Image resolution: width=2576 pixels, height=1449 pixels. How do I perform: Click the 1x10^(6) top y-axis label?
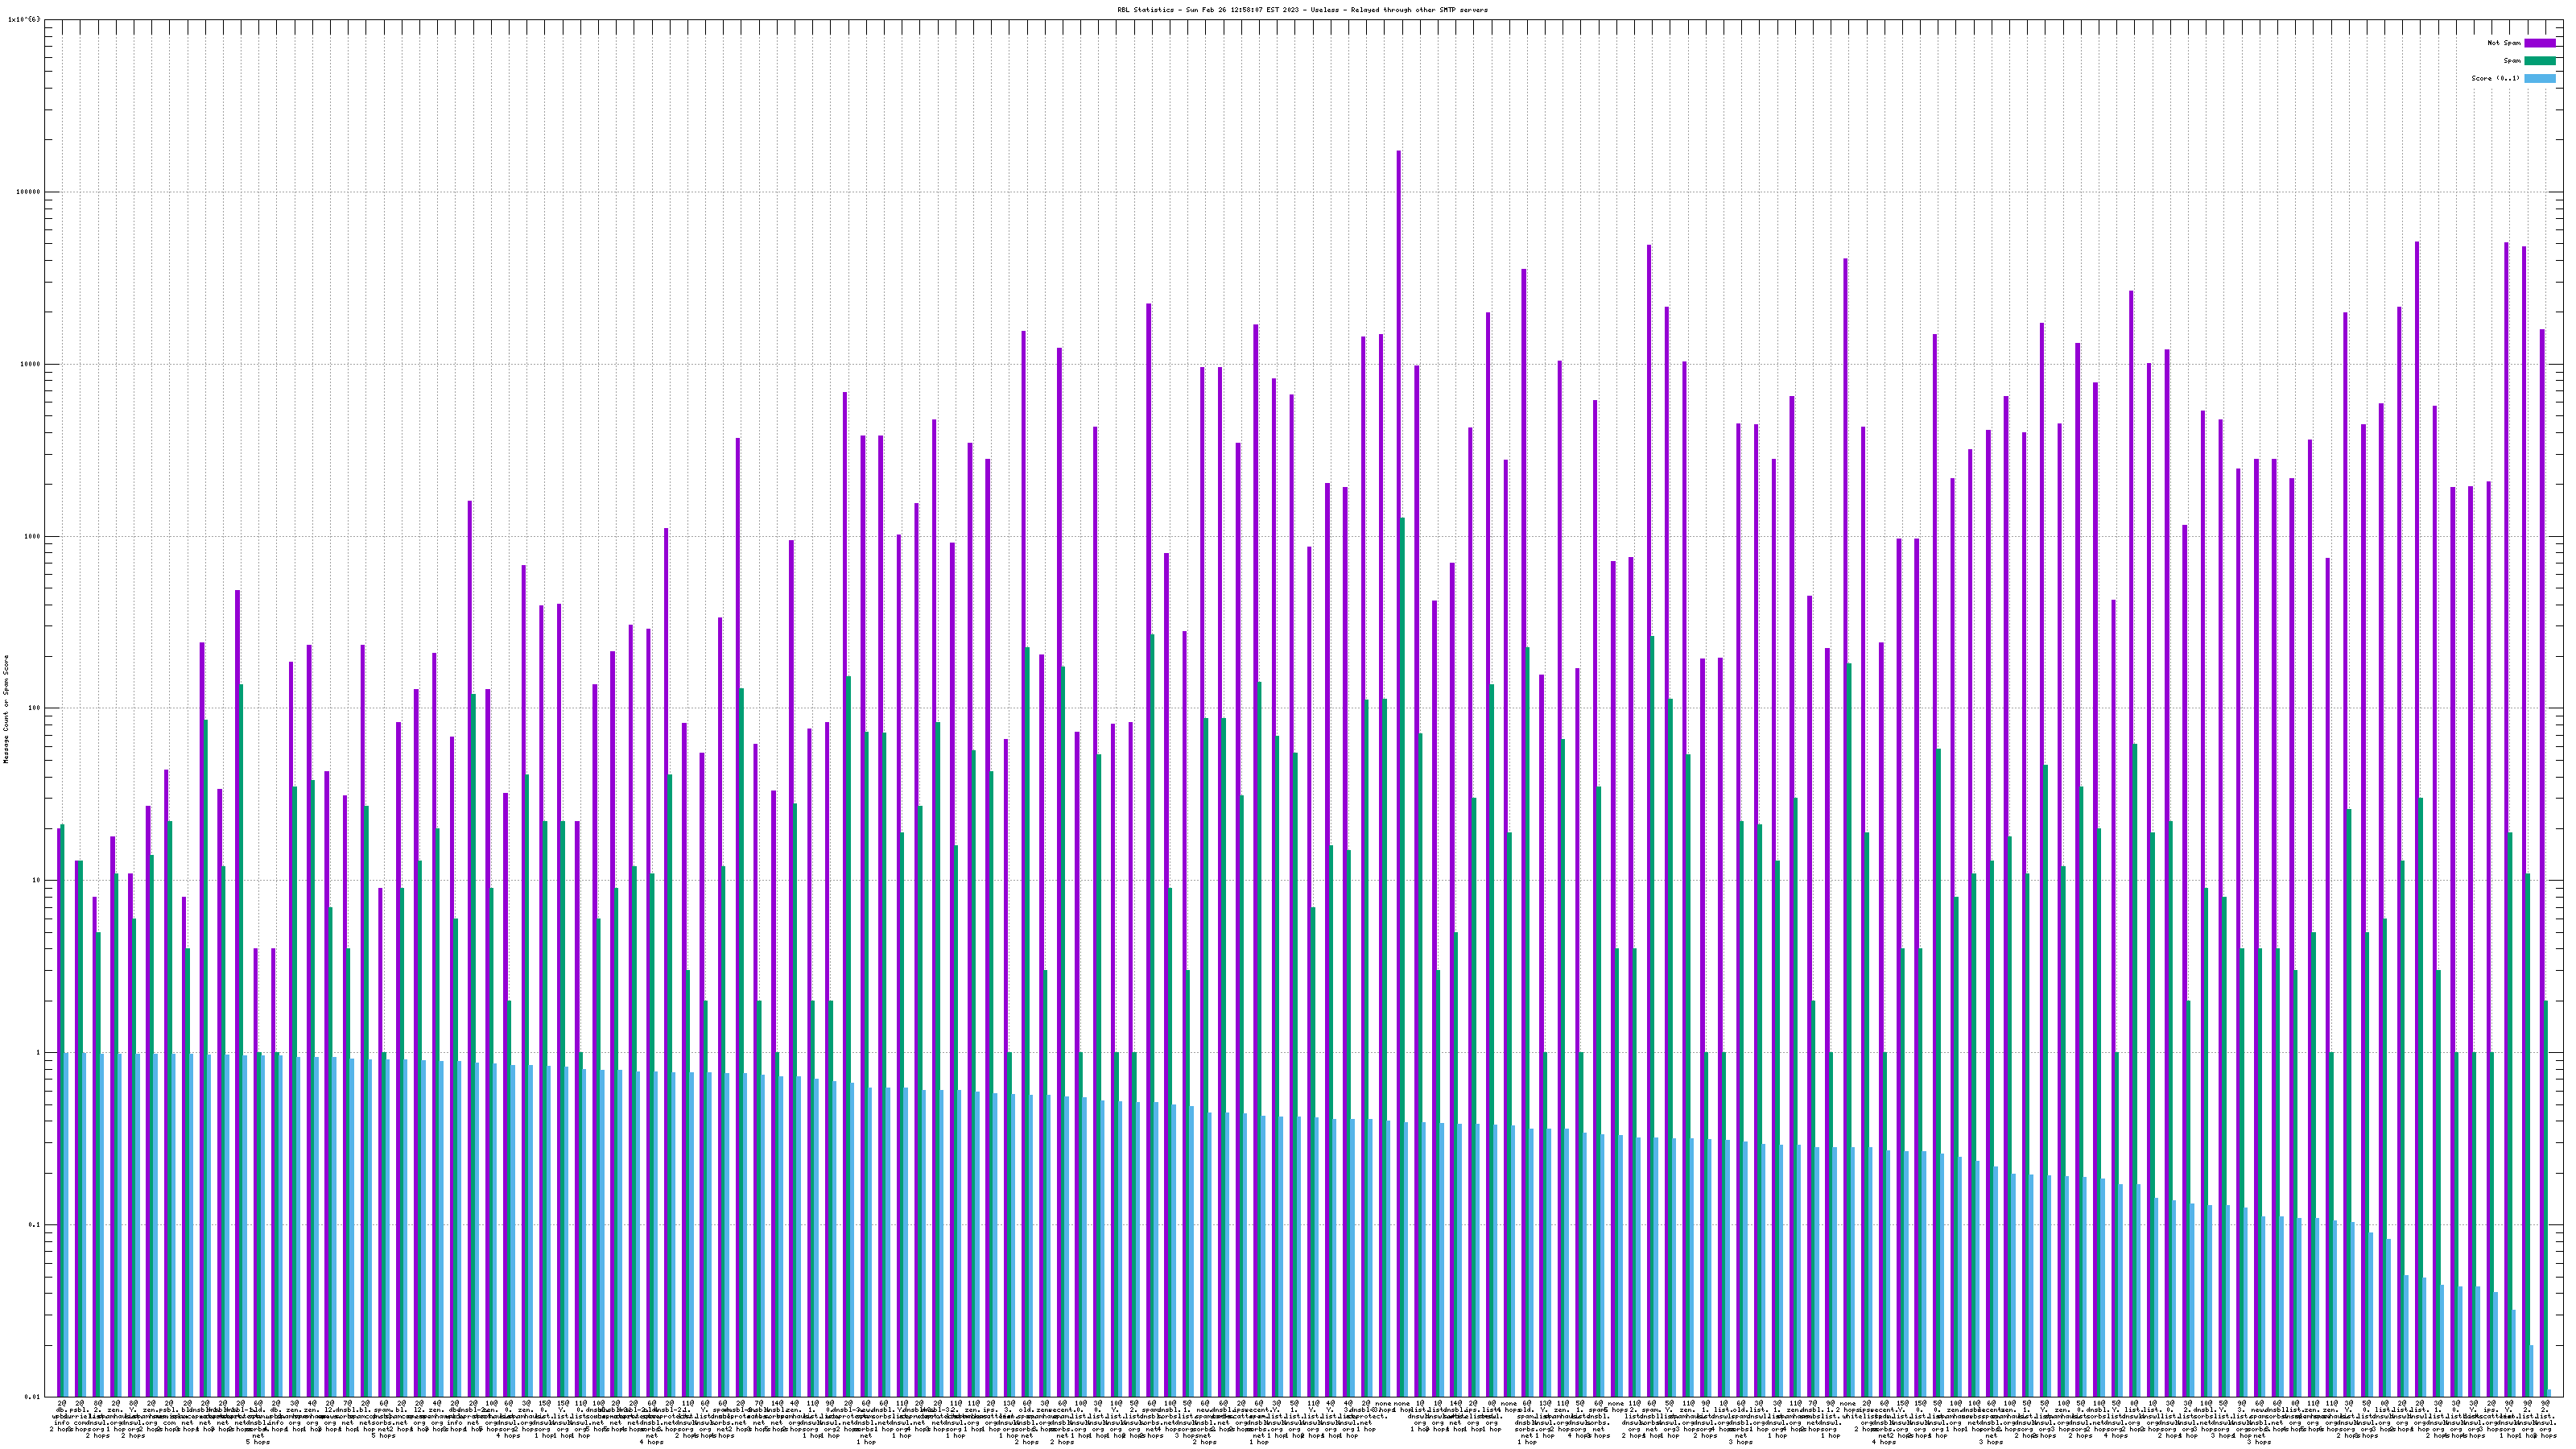click(24, 19)
